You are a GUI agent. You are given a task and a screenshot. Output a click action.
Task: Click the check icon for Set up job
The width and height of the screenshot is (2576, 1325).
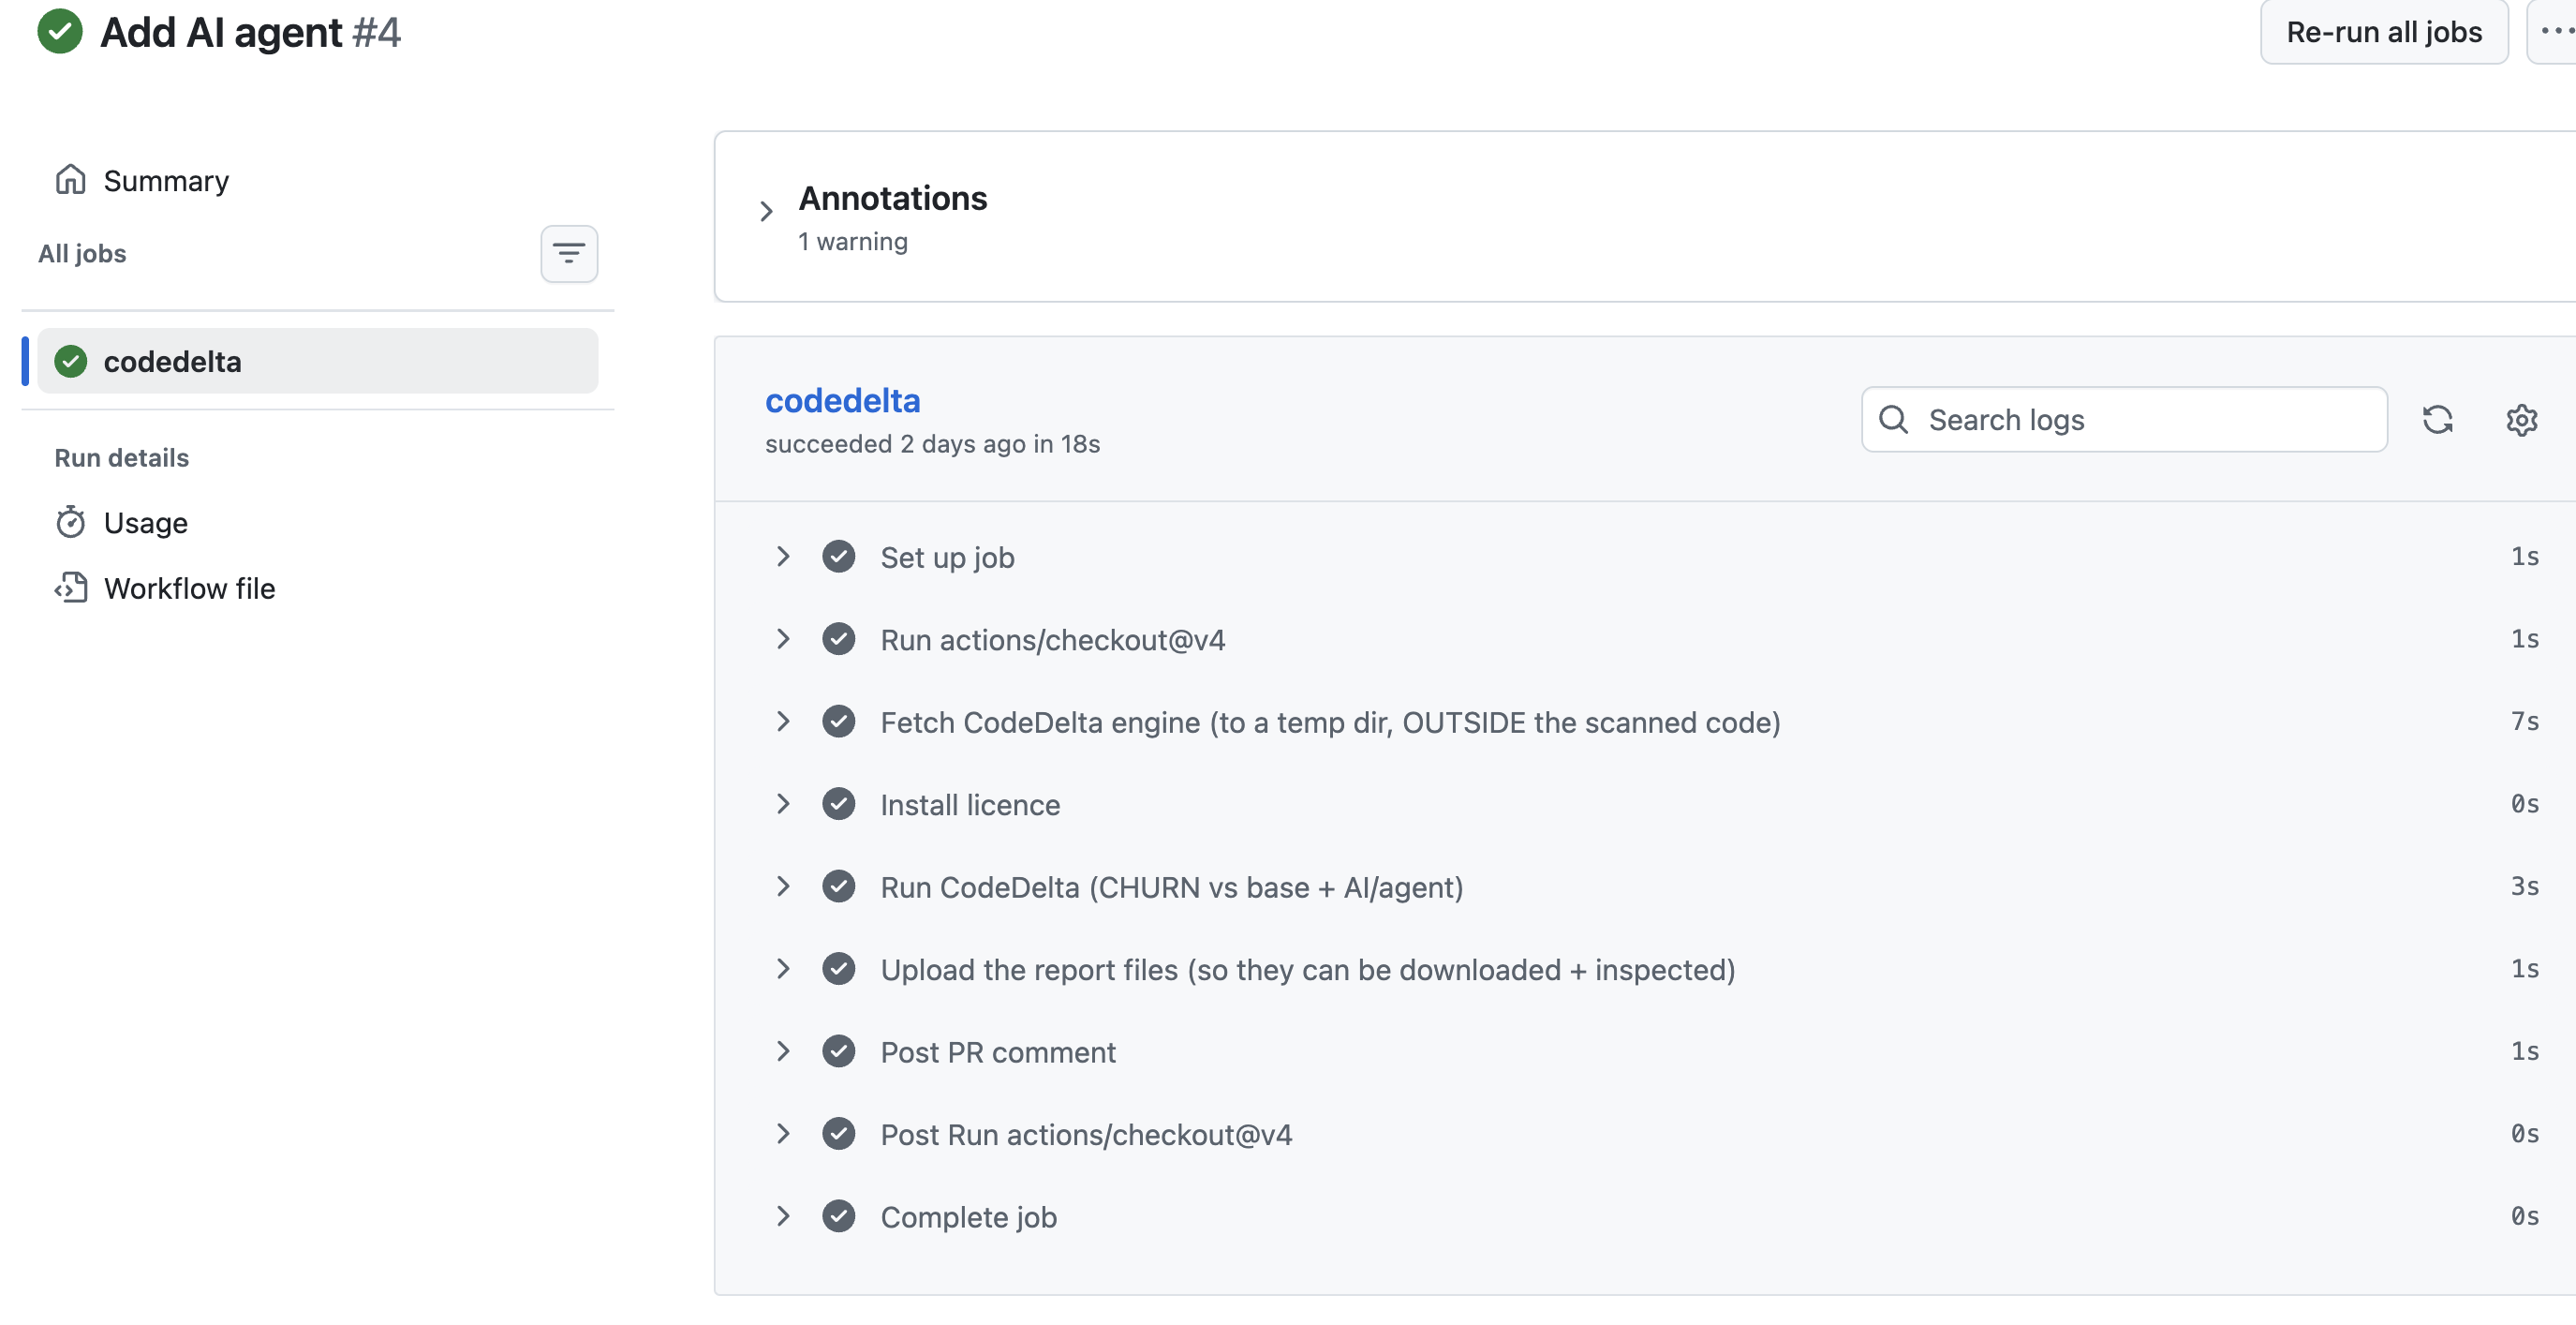coord(838,557)
